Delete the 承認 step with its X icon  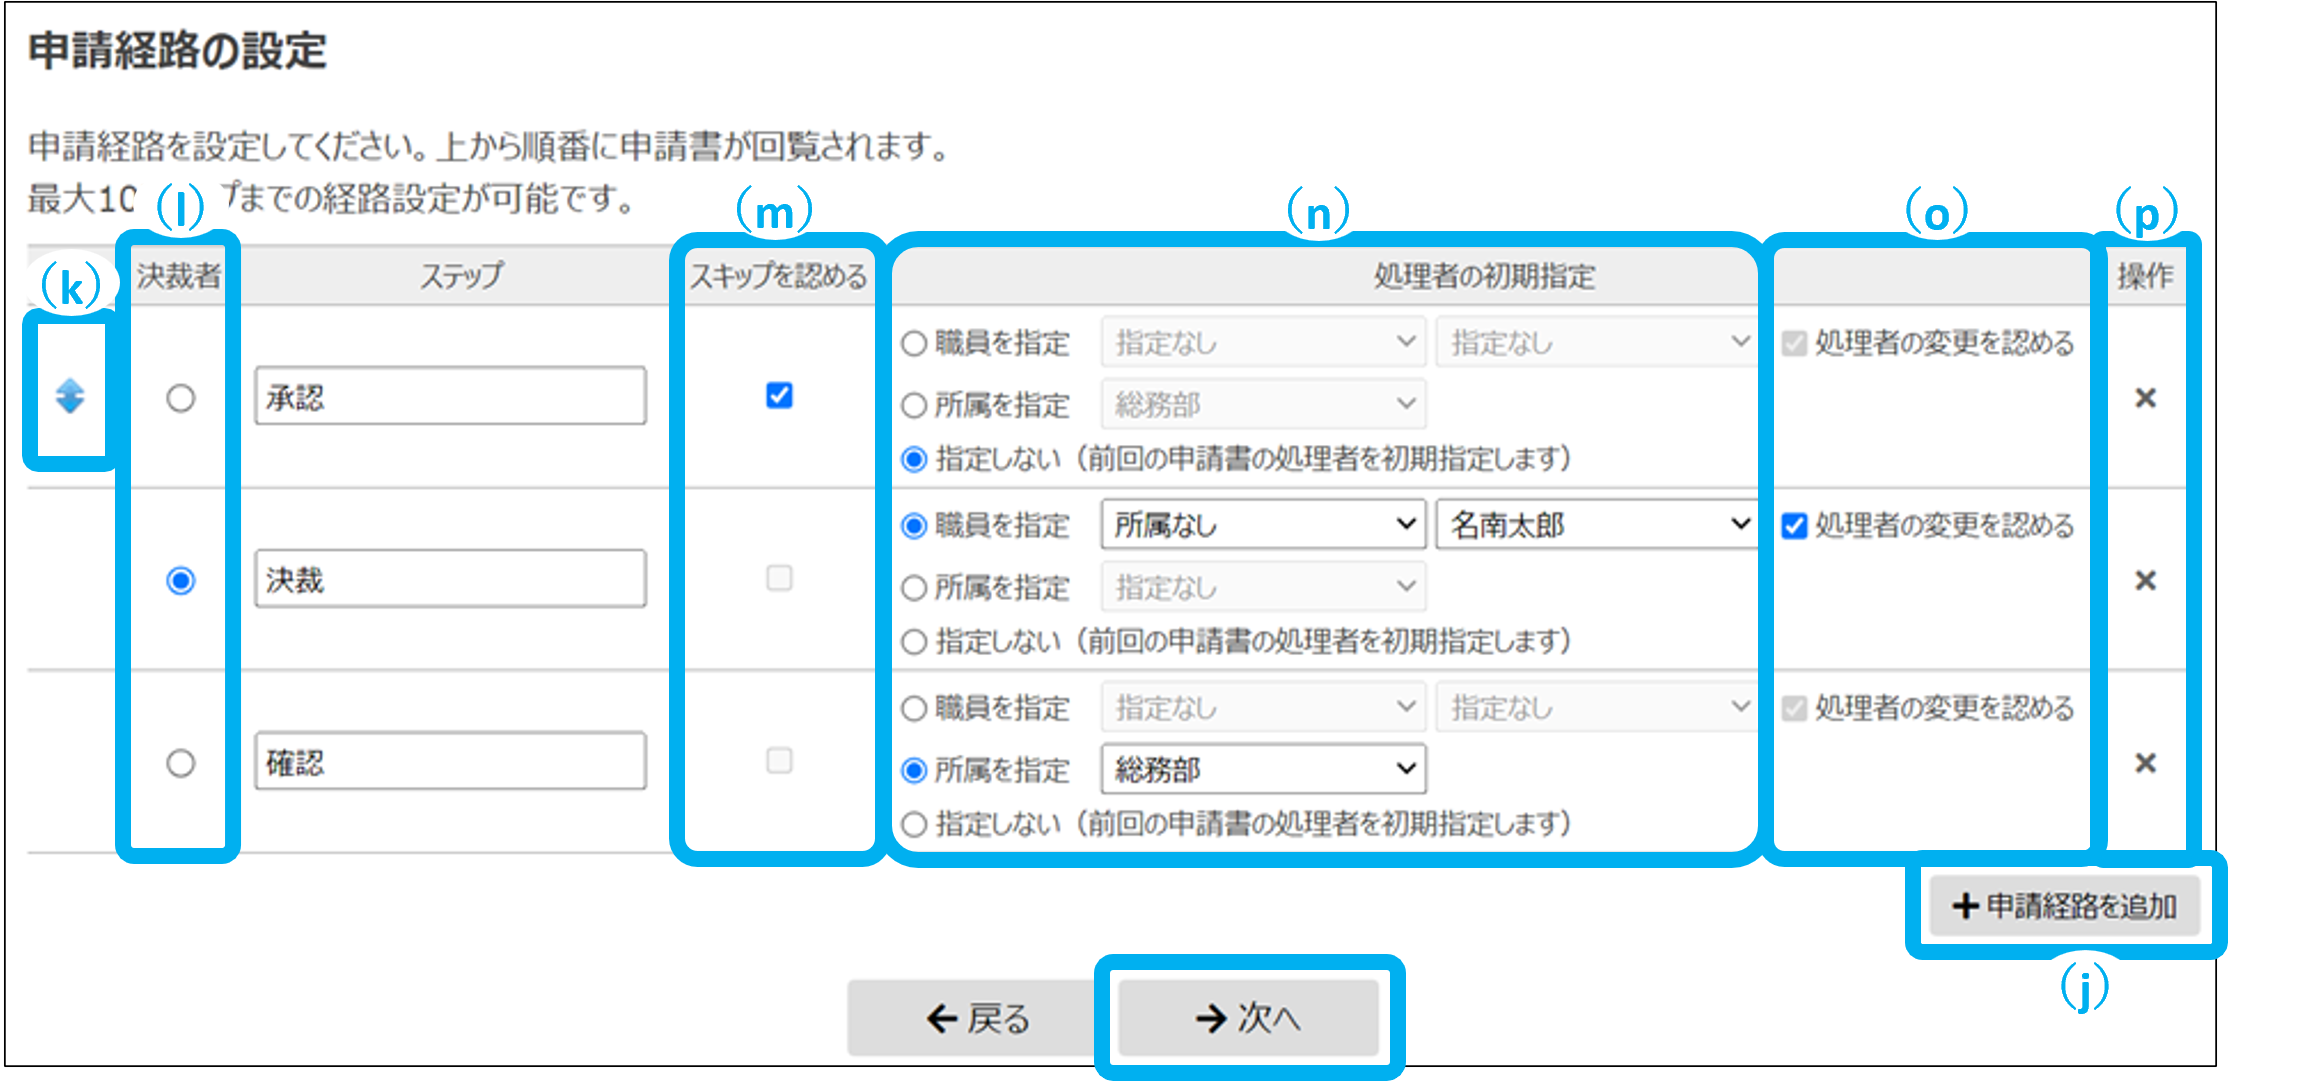2144,398
